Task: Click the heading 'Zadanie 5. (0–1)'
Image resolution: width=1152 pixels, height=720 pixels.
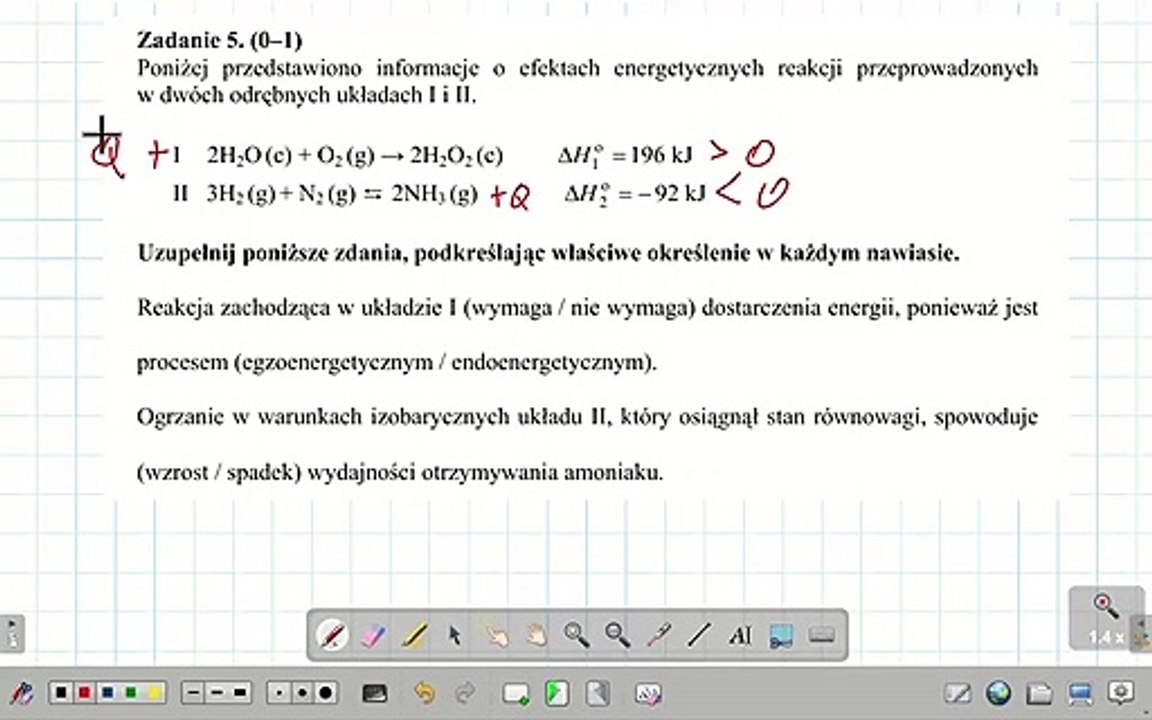Action: pos(220,40)
